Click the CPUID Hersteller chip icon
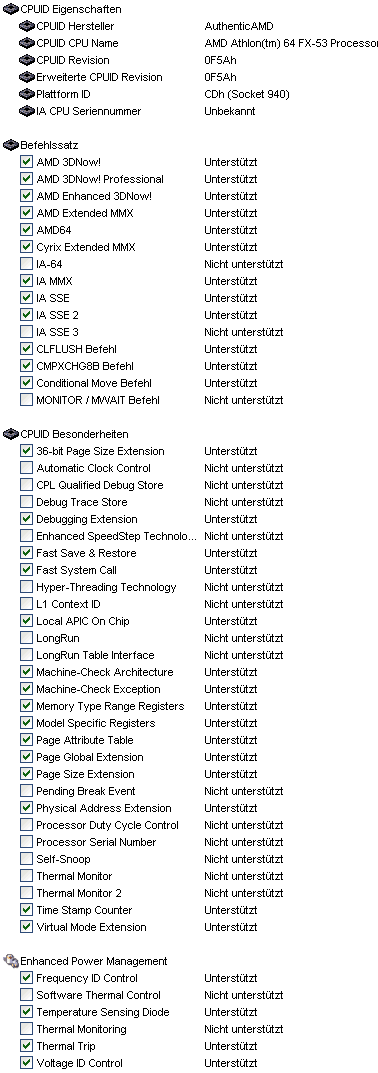This screenshot has height=1073, width=378. click(x=27, y=27)
